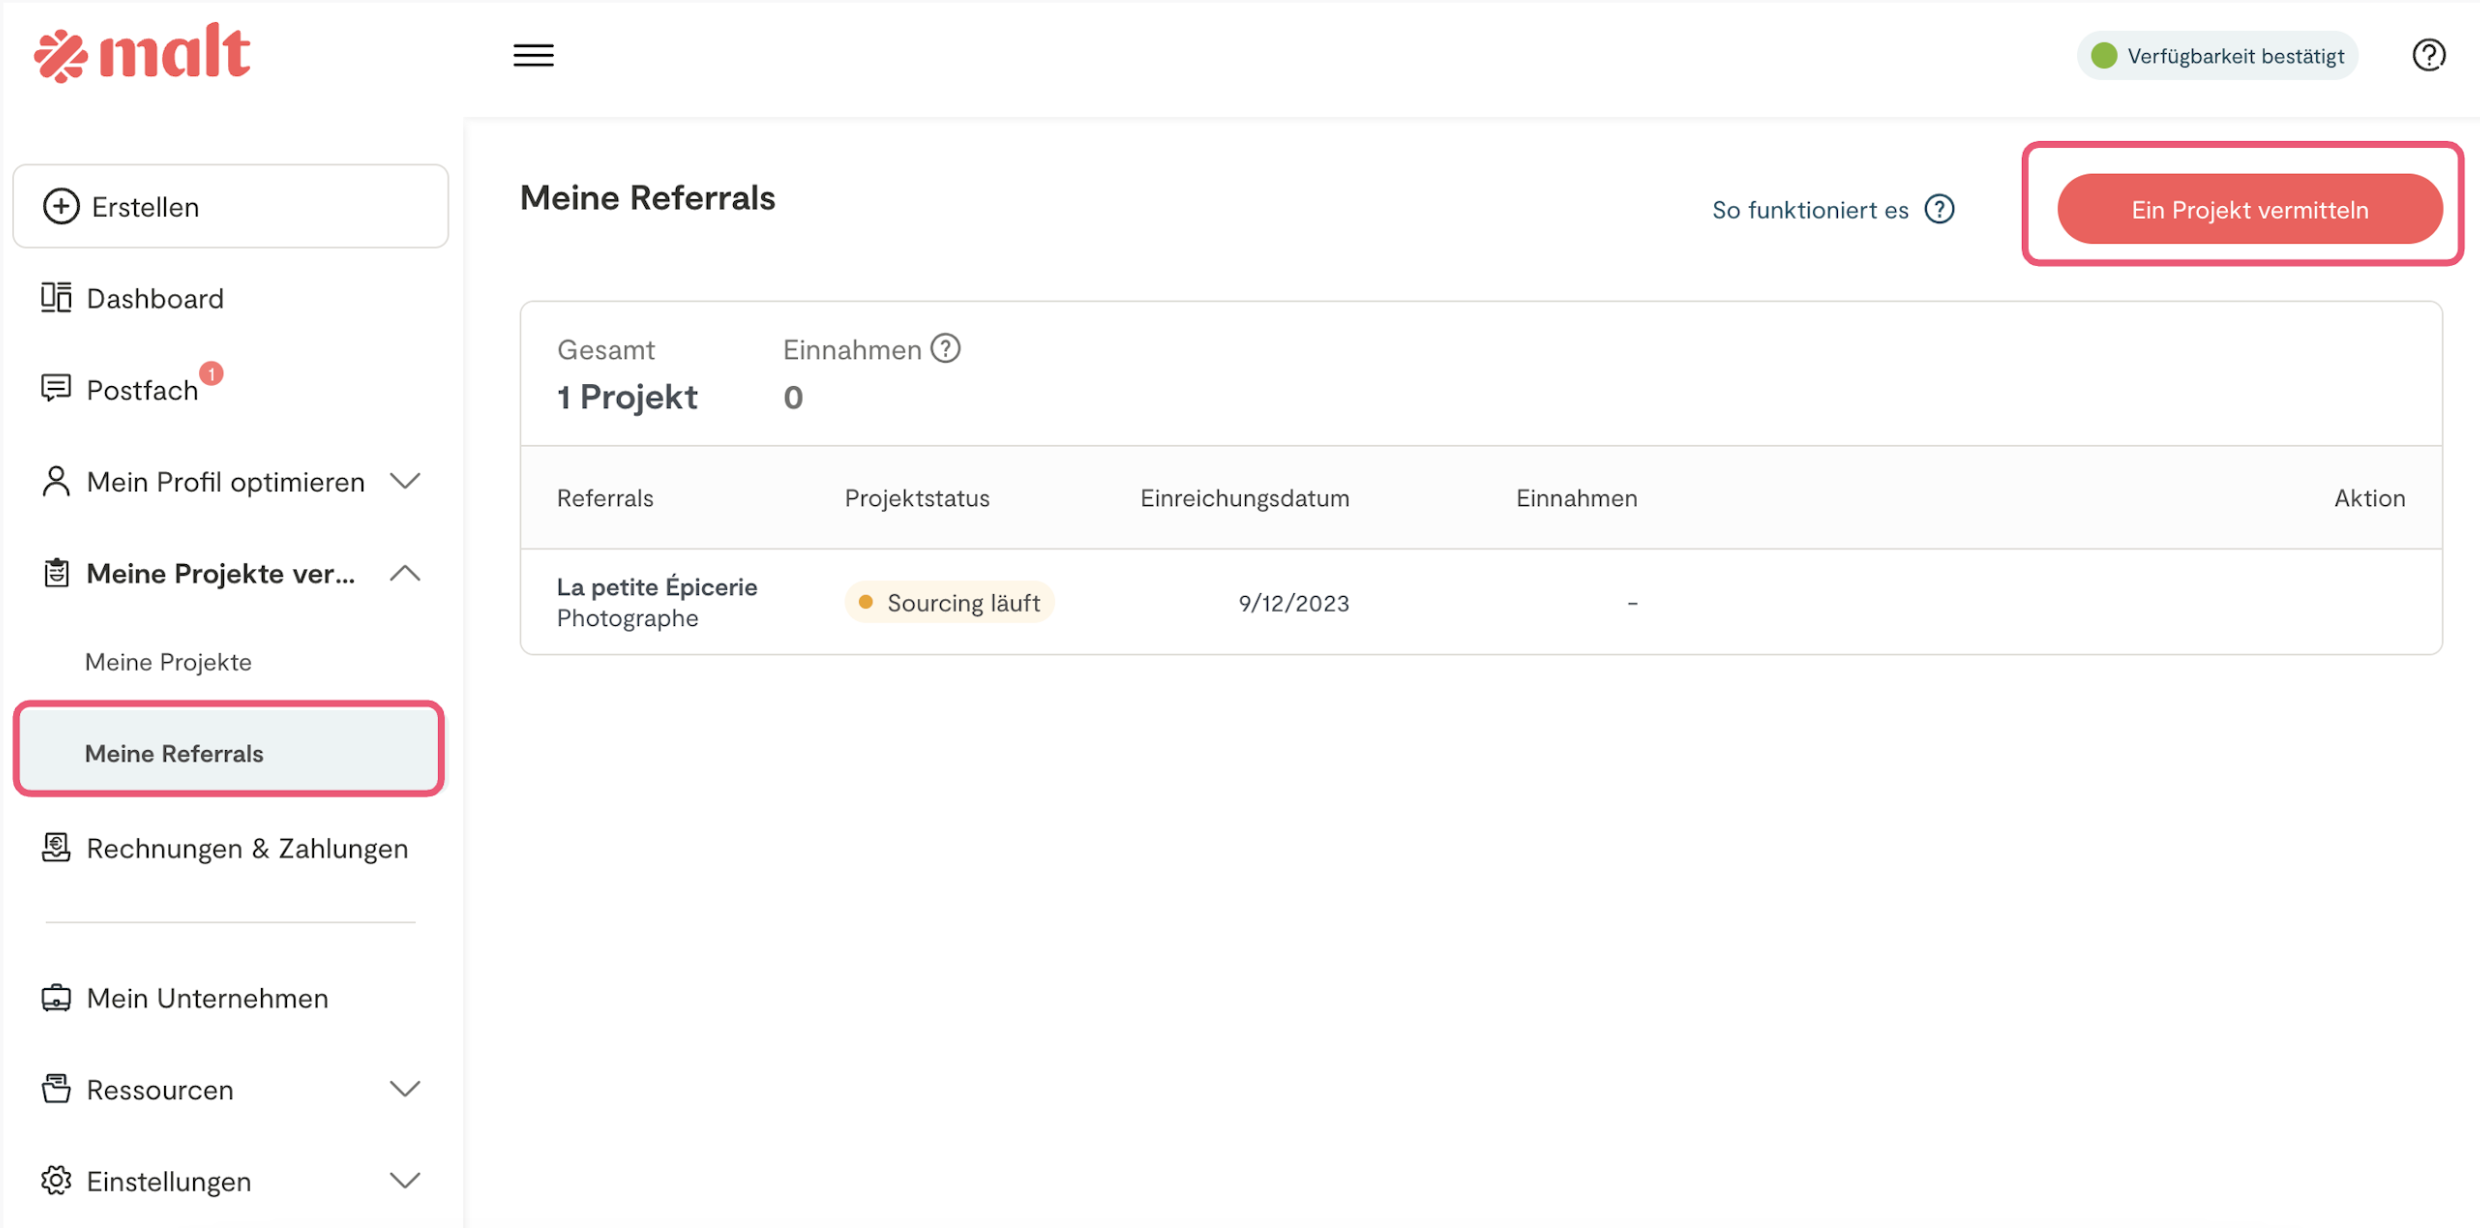
Task: Click the malt logo
Action: click(142, 54)
